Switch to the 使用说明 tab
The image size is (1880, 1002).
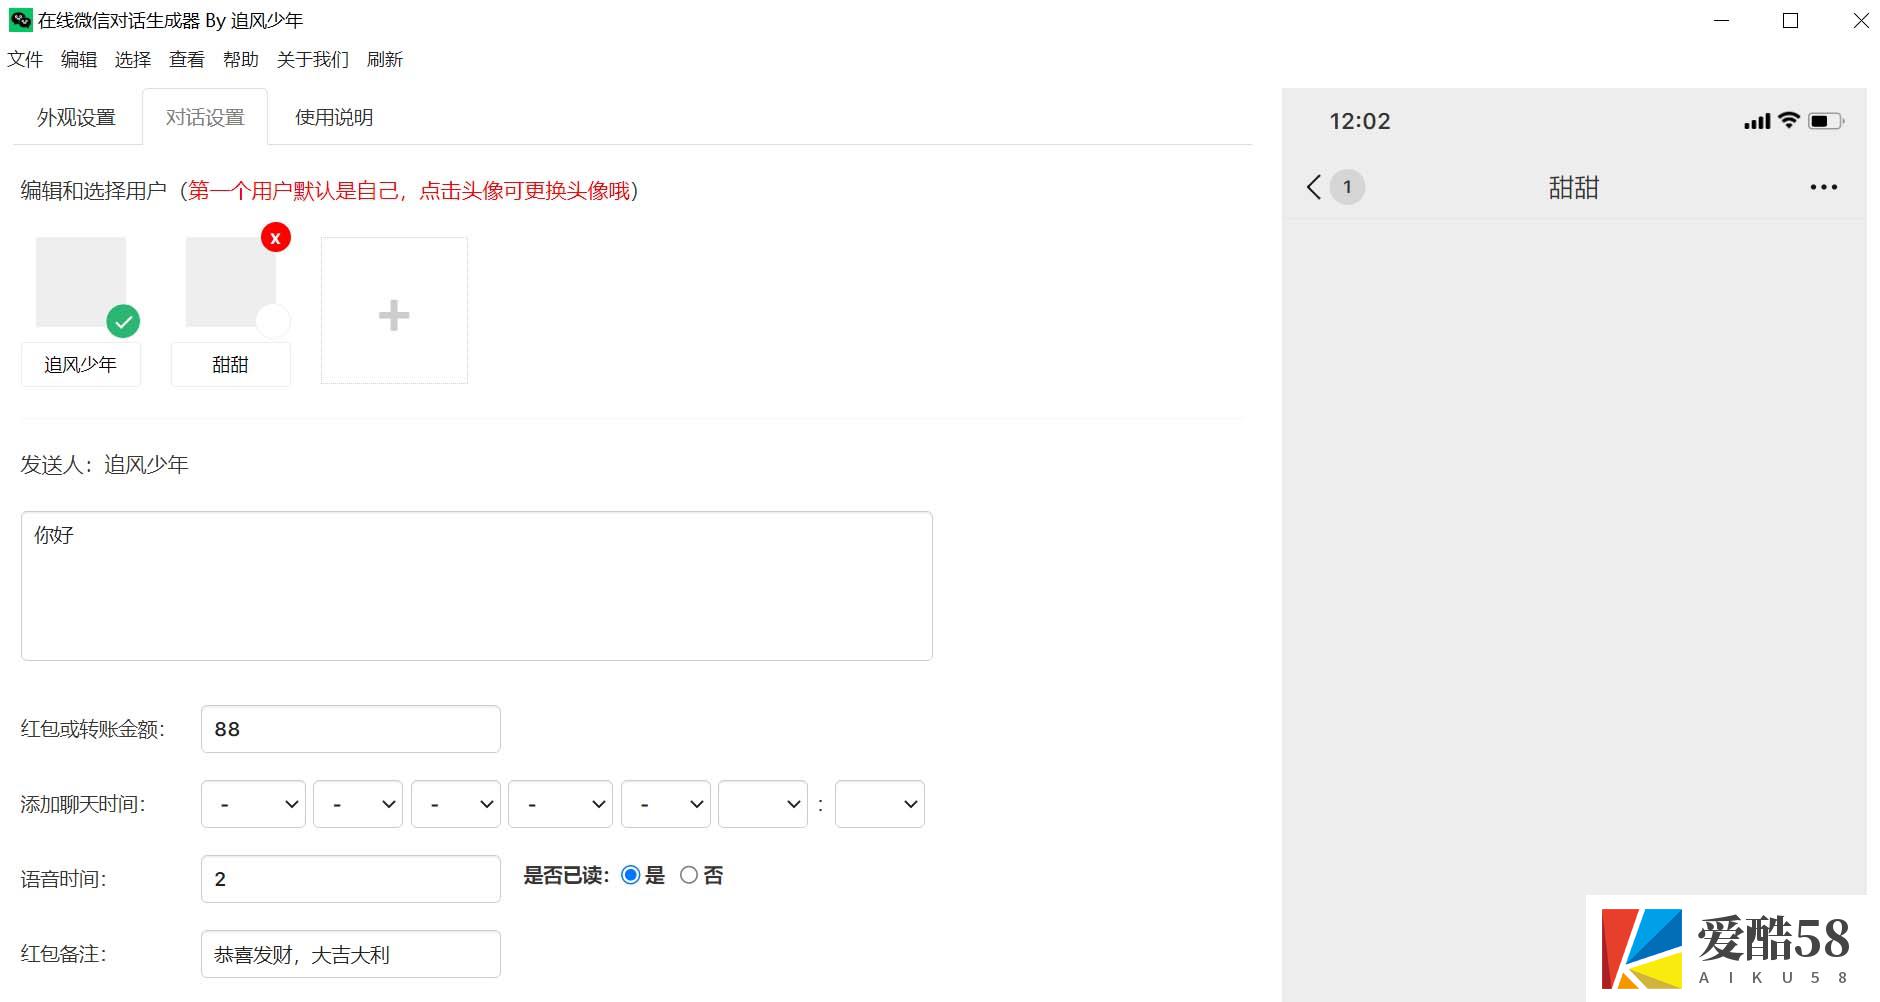334,117
